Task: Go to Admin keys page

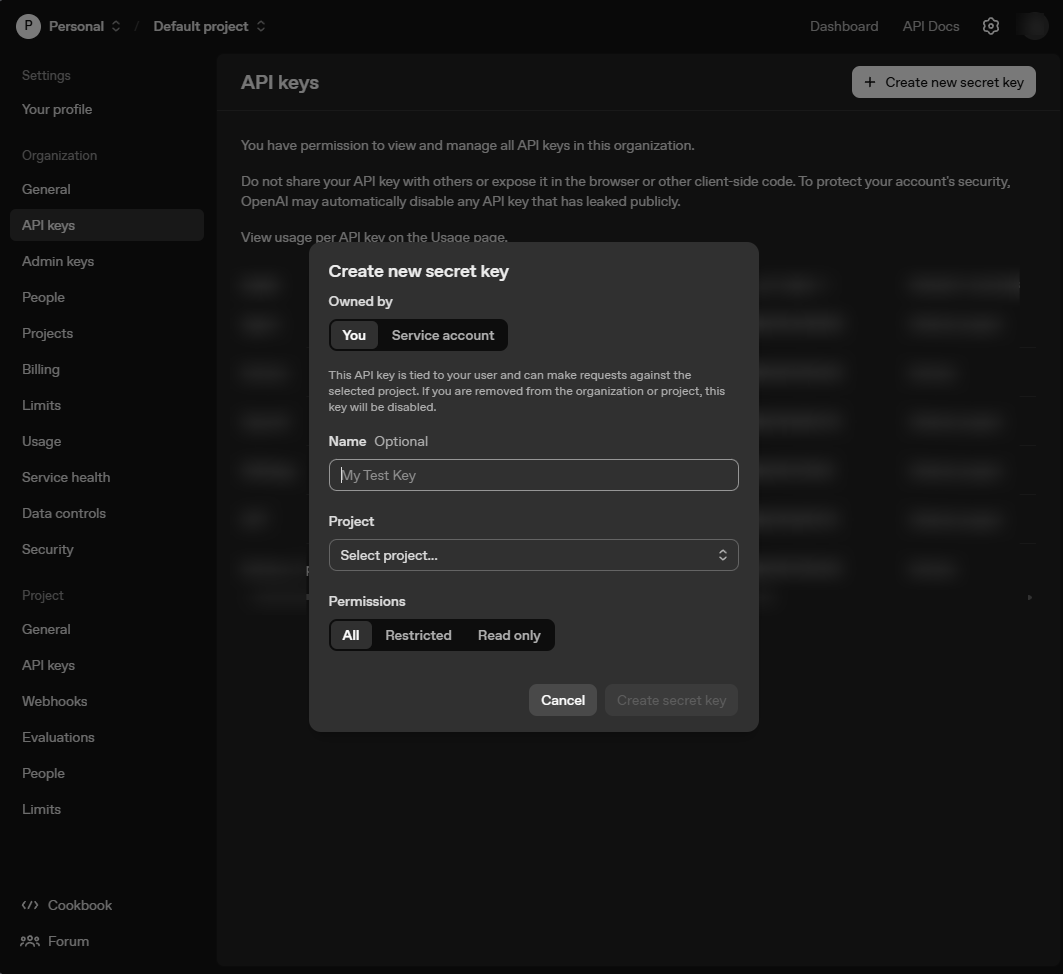Action: coord(58,261)
